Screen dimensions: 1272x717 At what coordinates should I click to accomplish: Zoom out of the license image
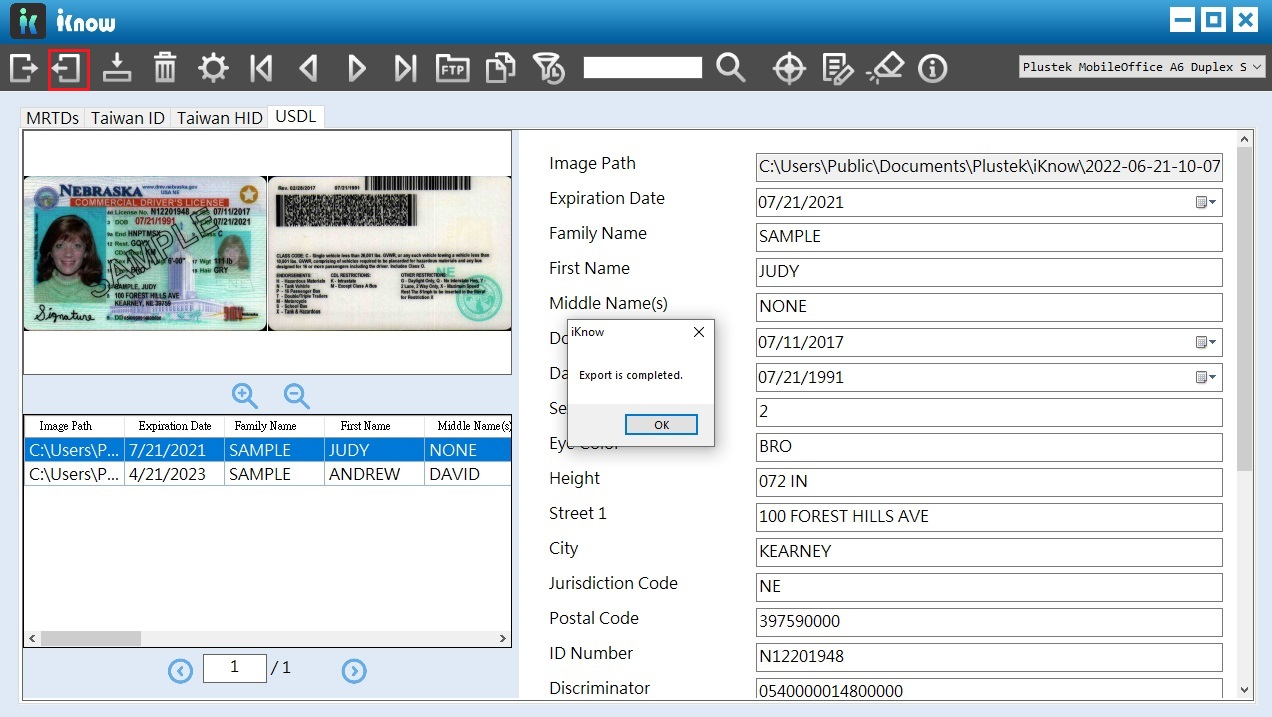(297, 396)
